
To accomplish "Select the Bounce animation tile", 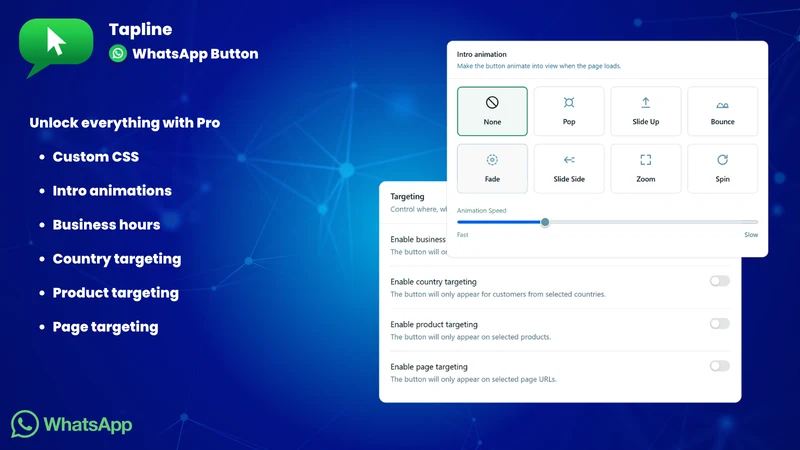I will pos(722,111).
